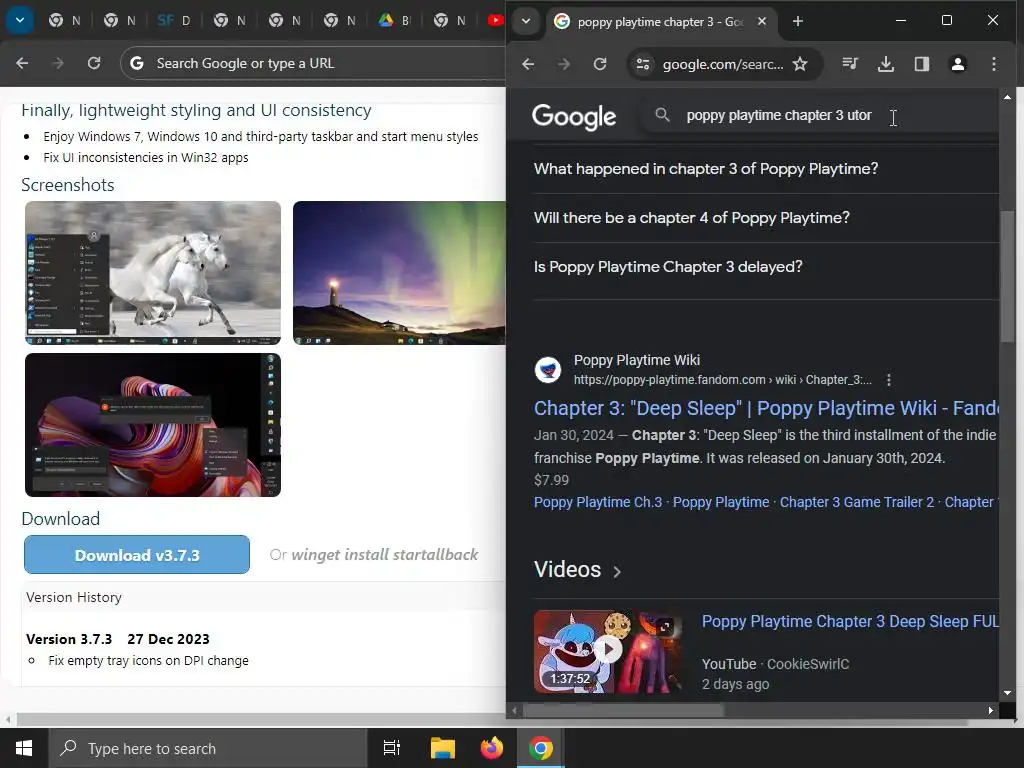Image resolution: width=1024 pixels, height=768 pixels.
Task: Click 'Version 3.7.3 27 Dec 2023' text
Action: coord(118,639)
